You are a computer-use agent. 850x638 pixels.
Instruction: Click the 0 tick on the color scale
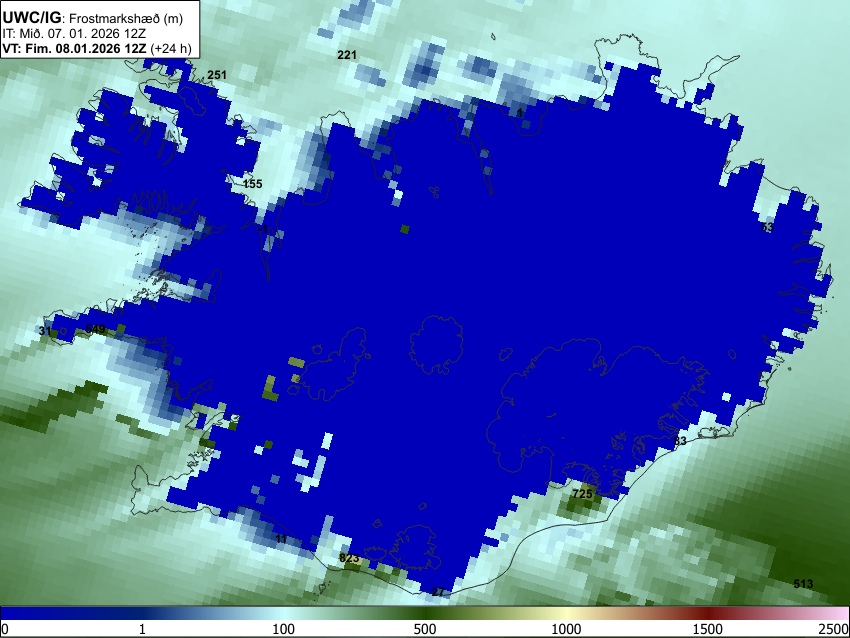[x=5, y=629]
